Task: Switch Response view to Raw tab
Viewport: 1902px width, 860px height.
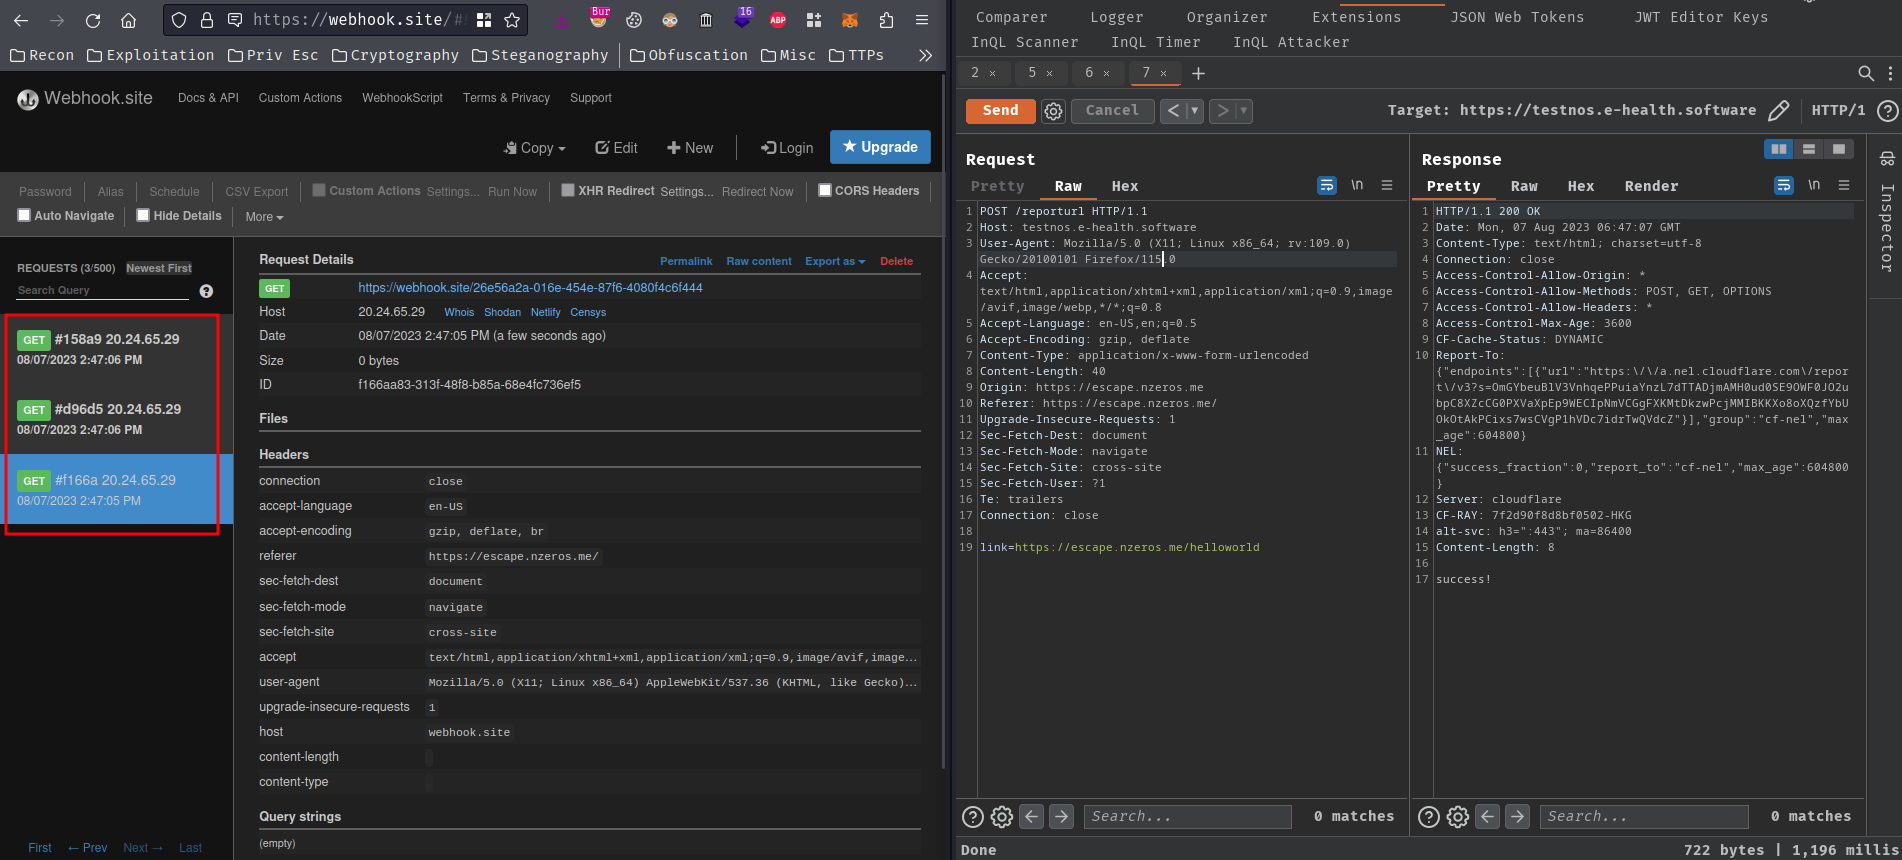Action: [x=1524, y=186]
